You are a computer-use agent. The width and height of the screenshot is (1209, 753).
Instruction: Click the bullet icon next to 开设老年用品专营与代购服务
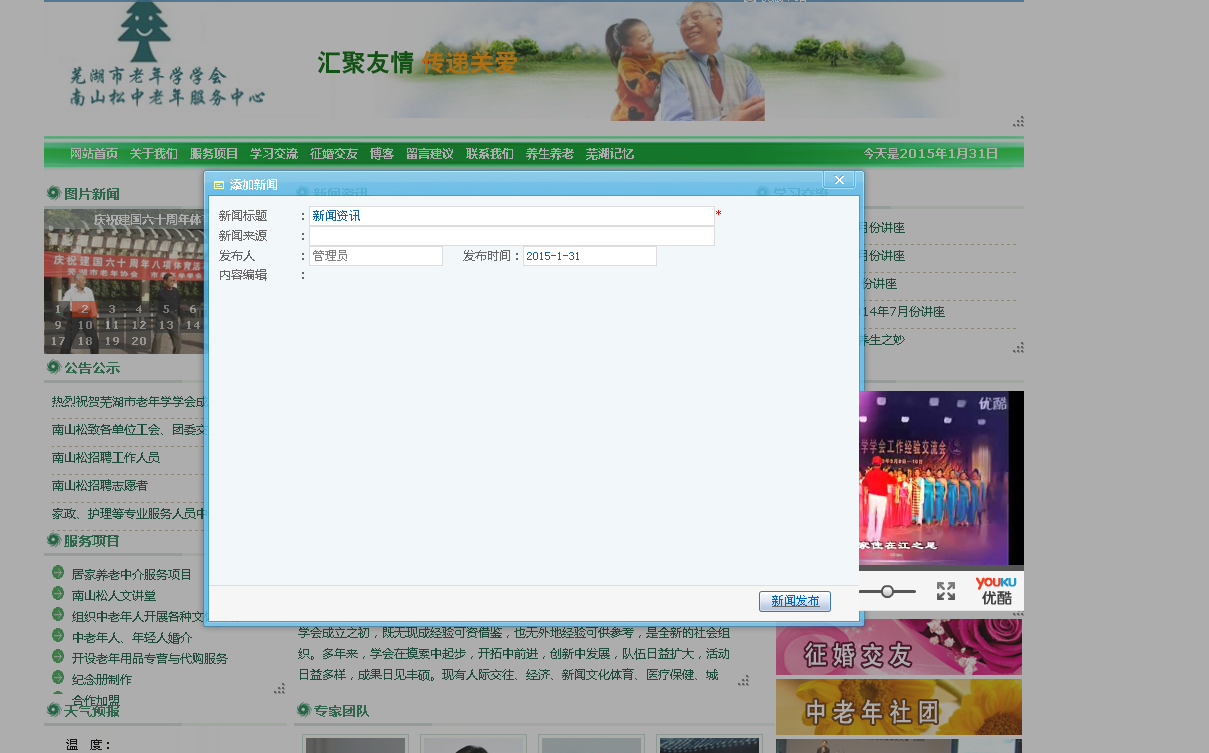coord(58,657)
